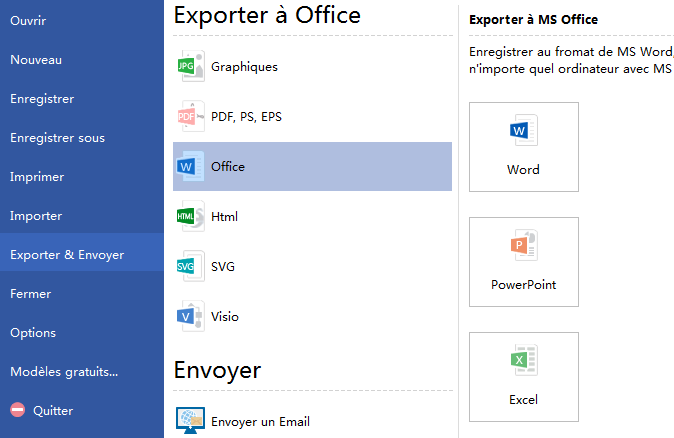Export to Excel format

[x=523, y=376]
